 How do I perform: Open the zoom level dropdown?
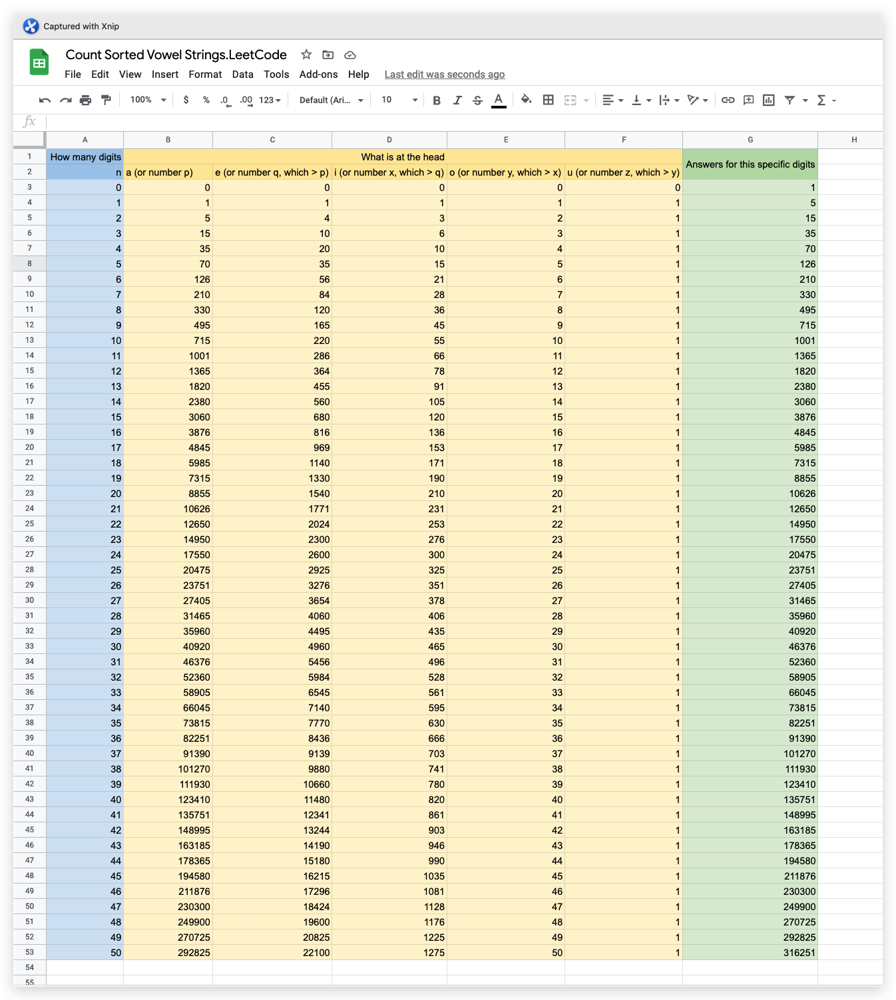pyautogui.click(x=146, y=100)
